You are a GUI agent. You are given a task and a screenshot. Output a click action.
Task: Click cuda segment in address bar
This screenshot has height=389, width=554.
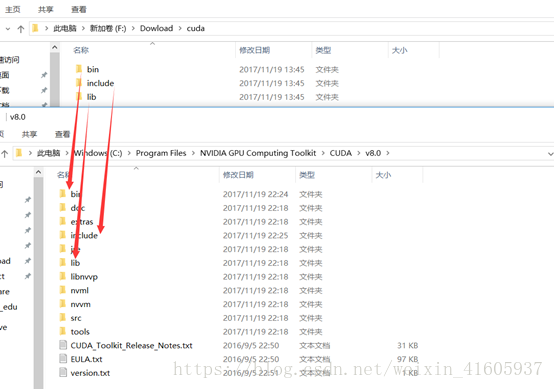pos(196,28)
